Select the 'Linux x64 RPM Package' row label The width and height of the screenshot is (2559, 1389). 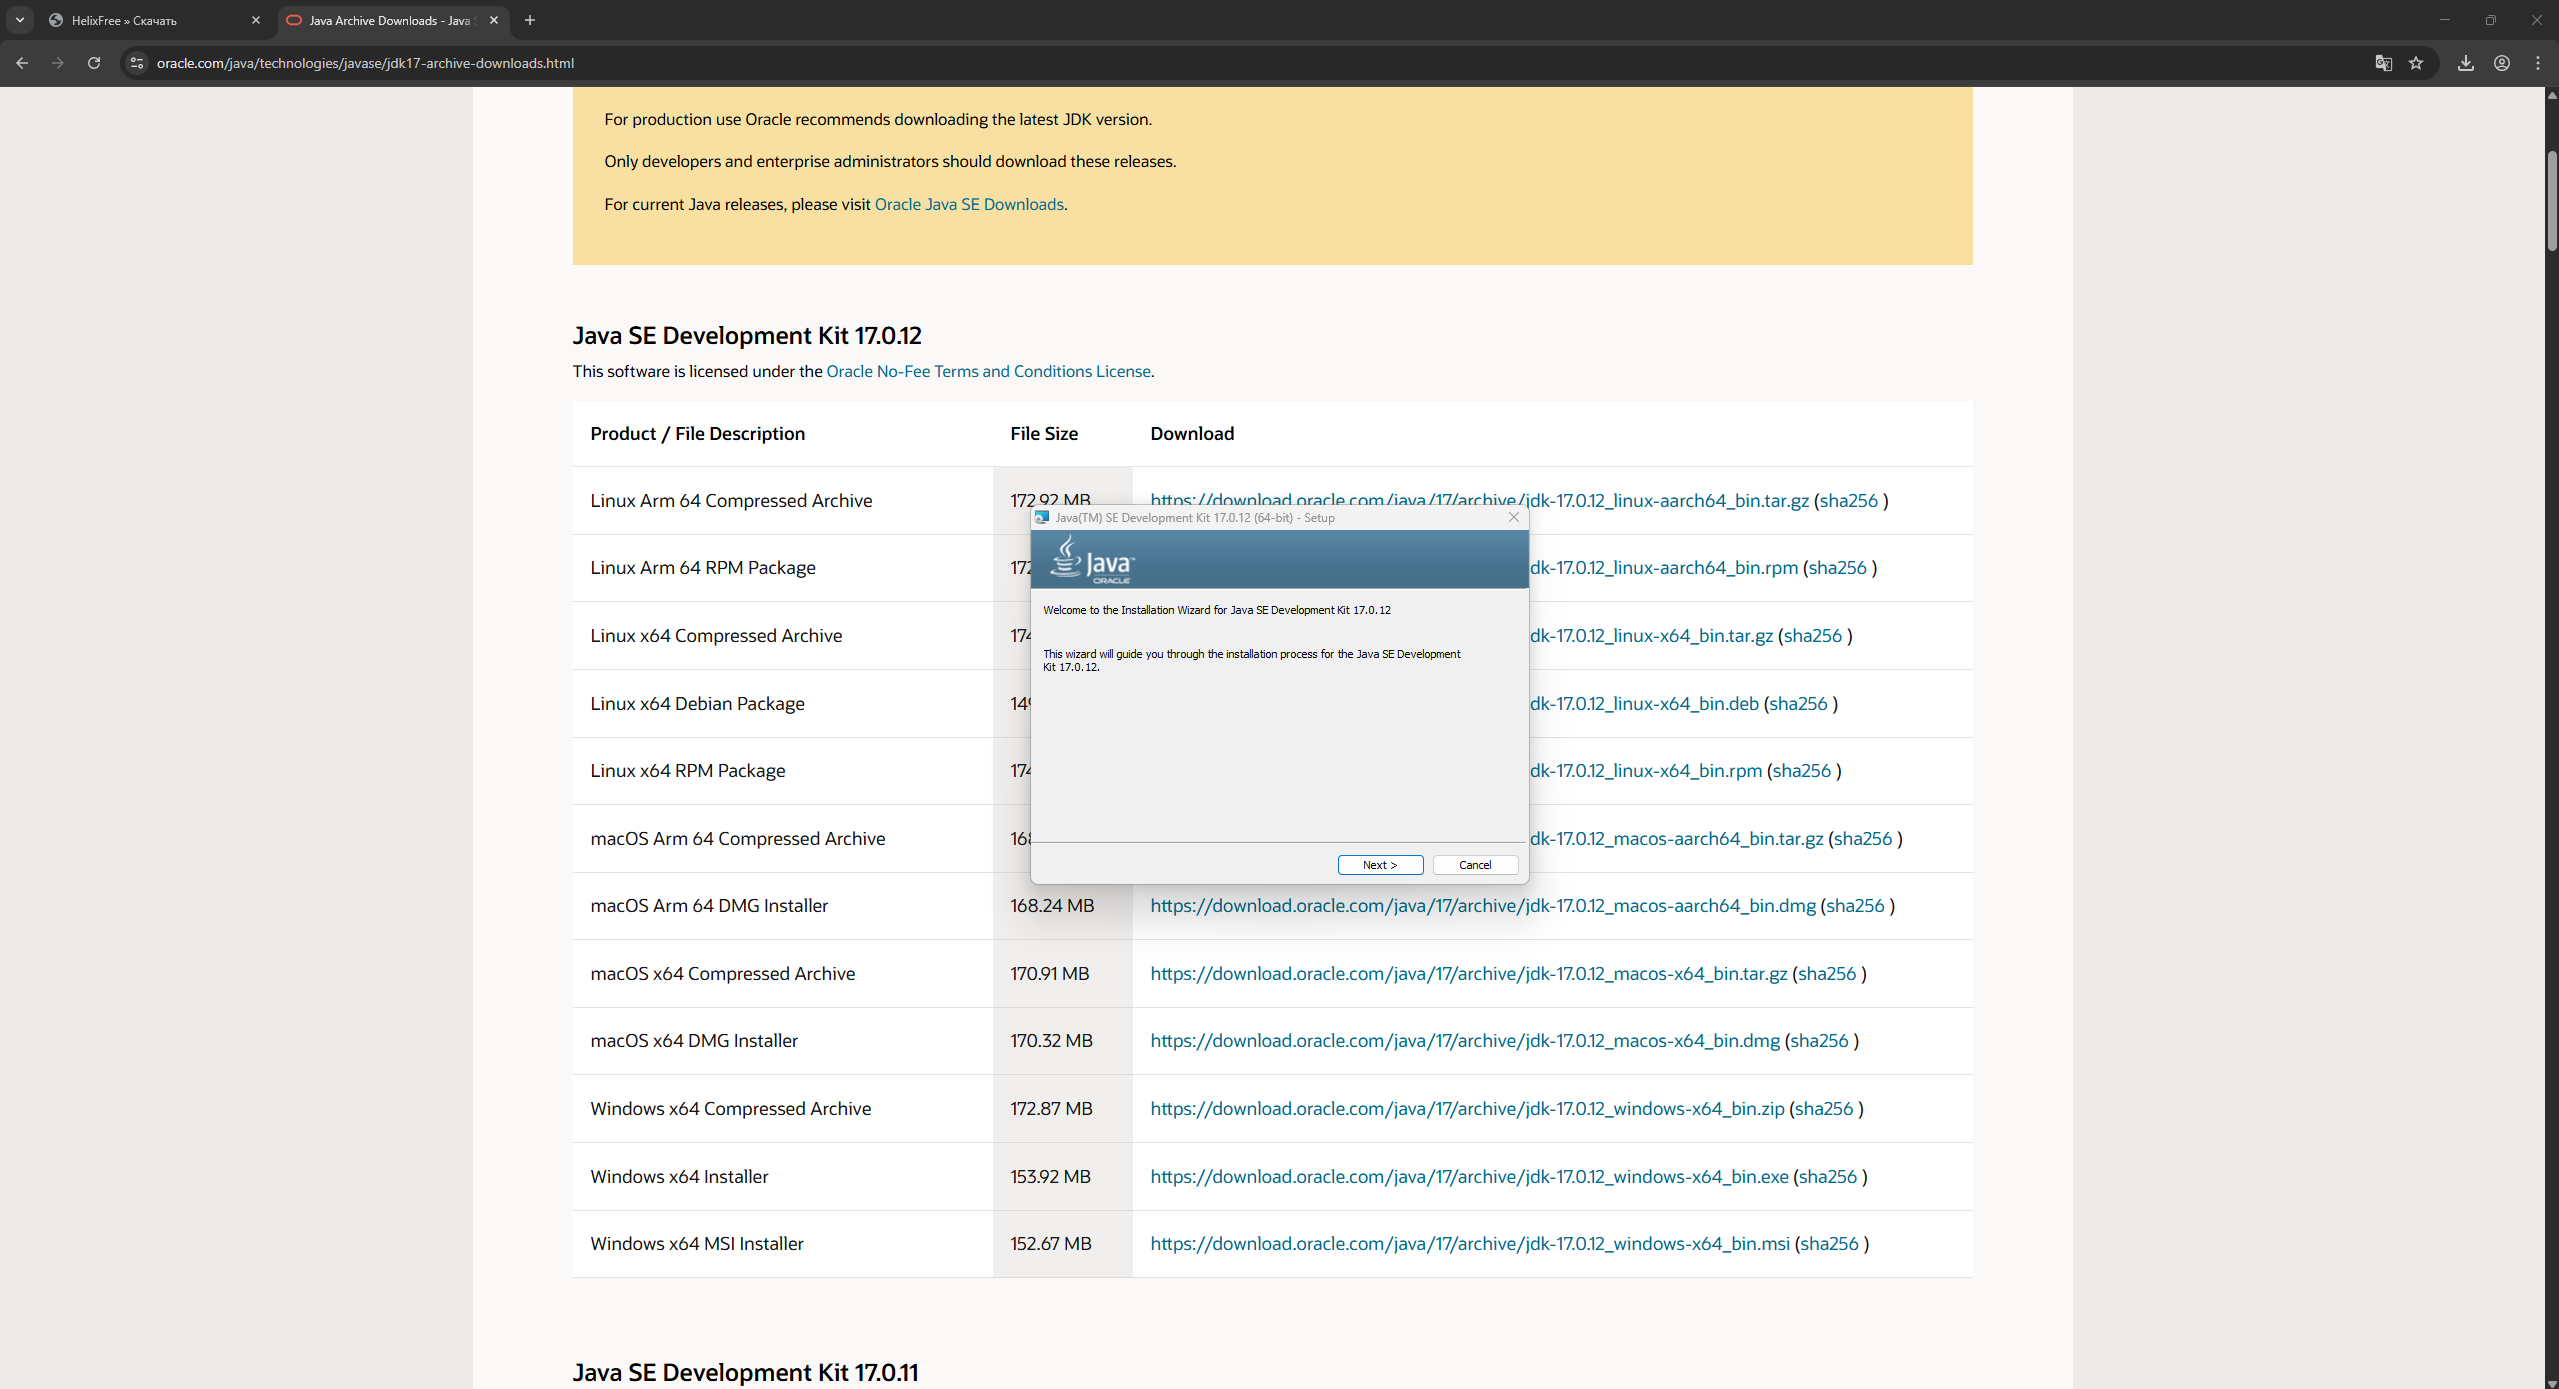688,771
